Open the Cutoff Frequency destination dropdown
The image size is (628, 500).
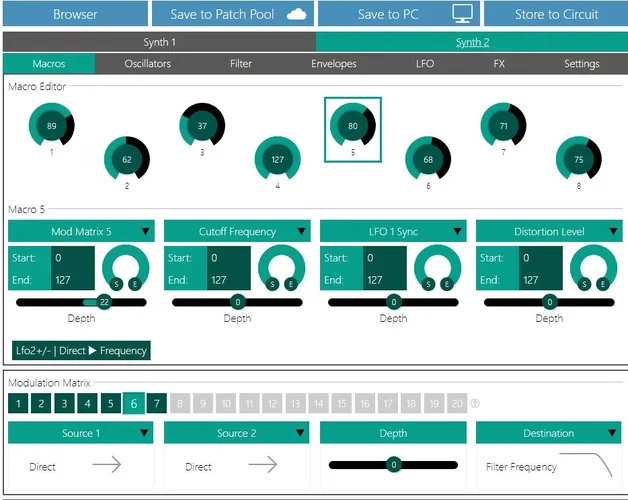(237, 231)
